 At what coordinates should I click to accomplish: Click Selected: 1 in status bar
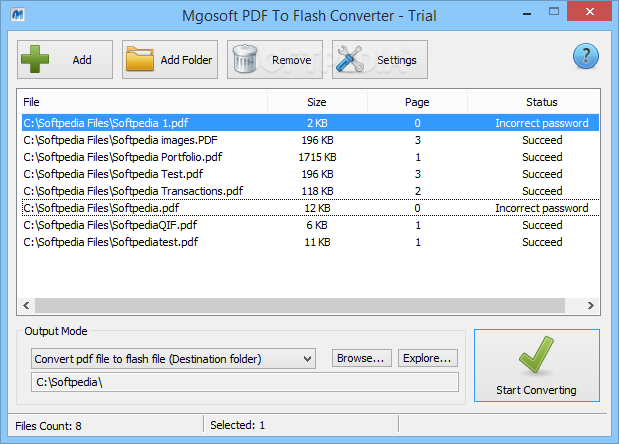(x=238, y=425)
